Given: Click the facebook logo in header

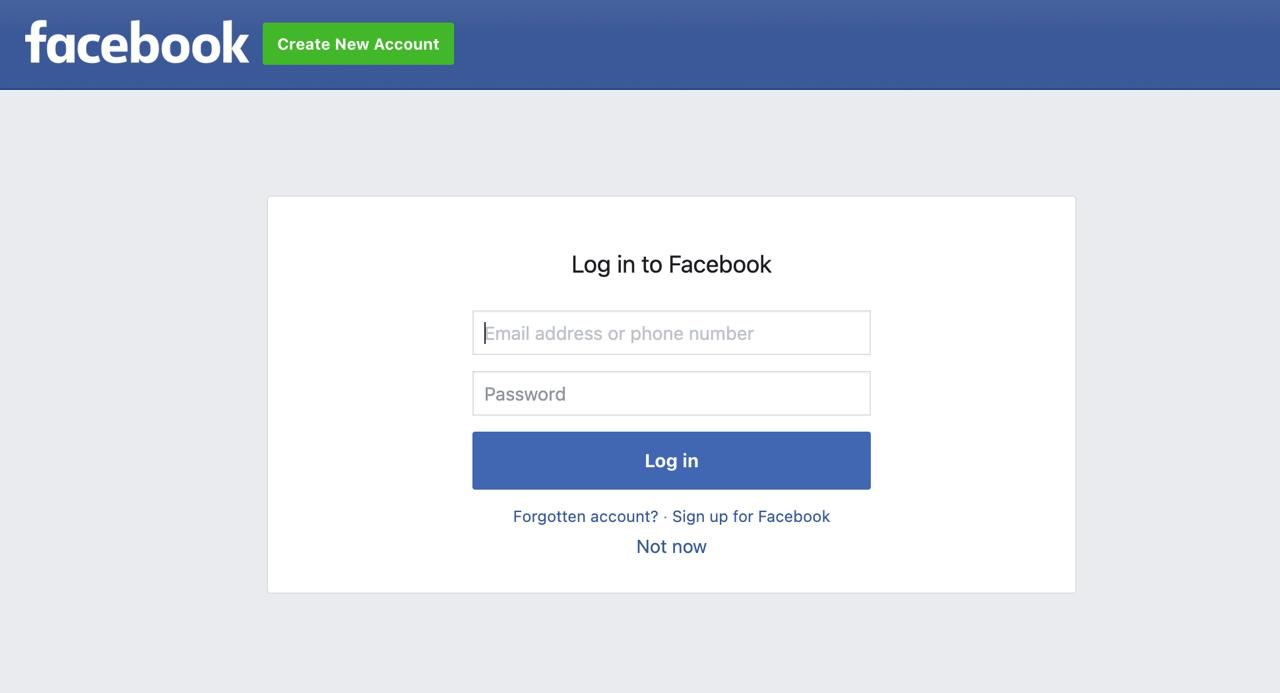Looking at the screenshot, I should [x=137, y=43].
